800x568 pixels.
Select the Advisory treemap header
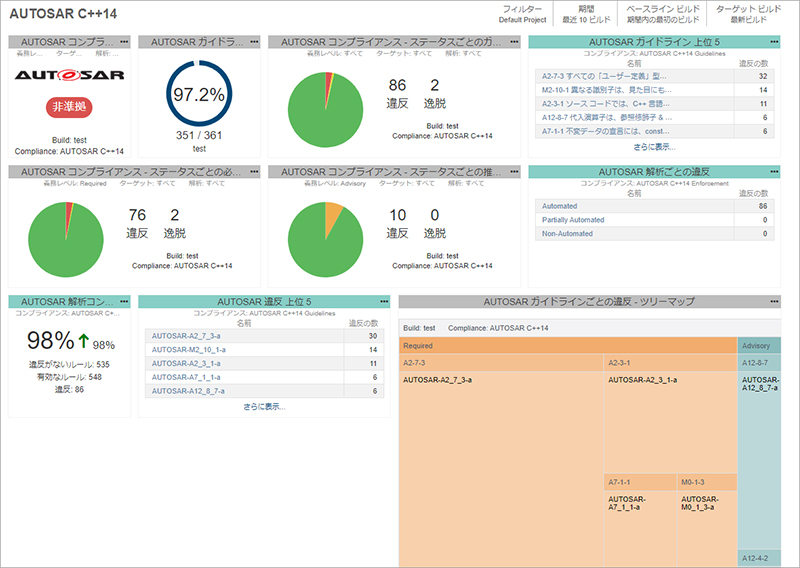pyautogui.click(x=759, y=345)
